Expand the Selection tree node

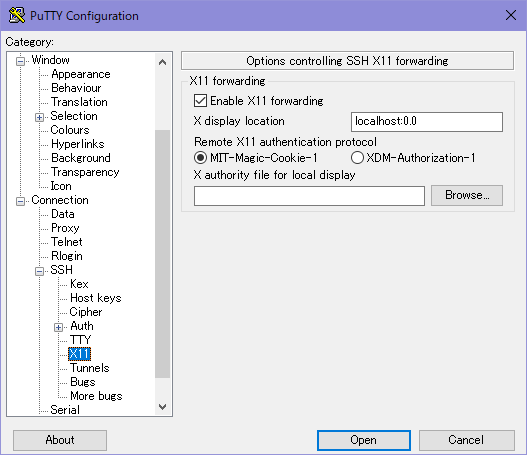tap(39, 117)
